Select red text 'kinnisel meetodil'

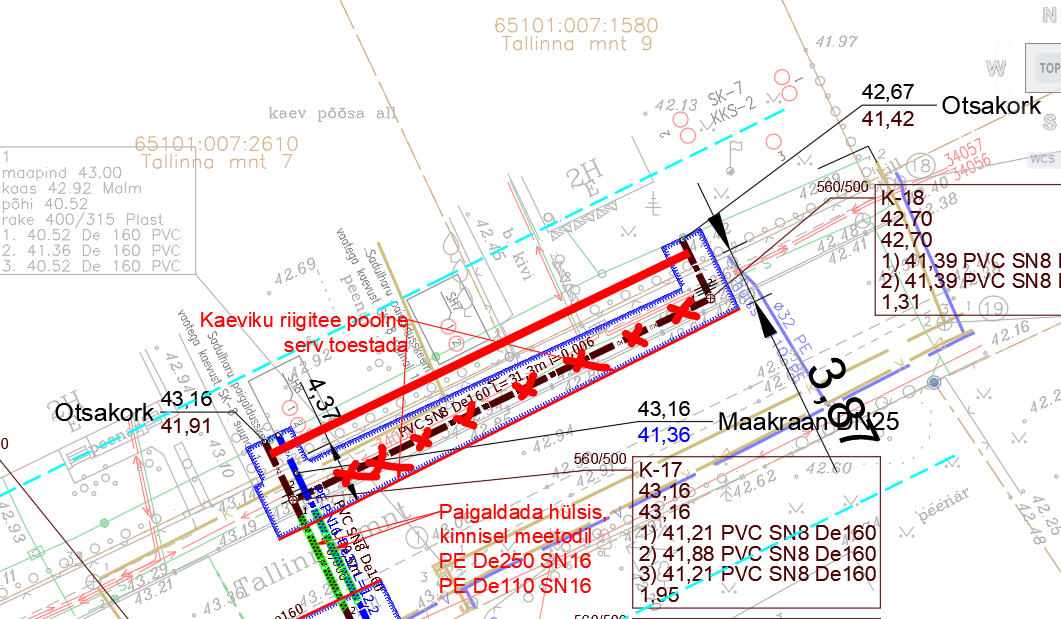[515, 536]
